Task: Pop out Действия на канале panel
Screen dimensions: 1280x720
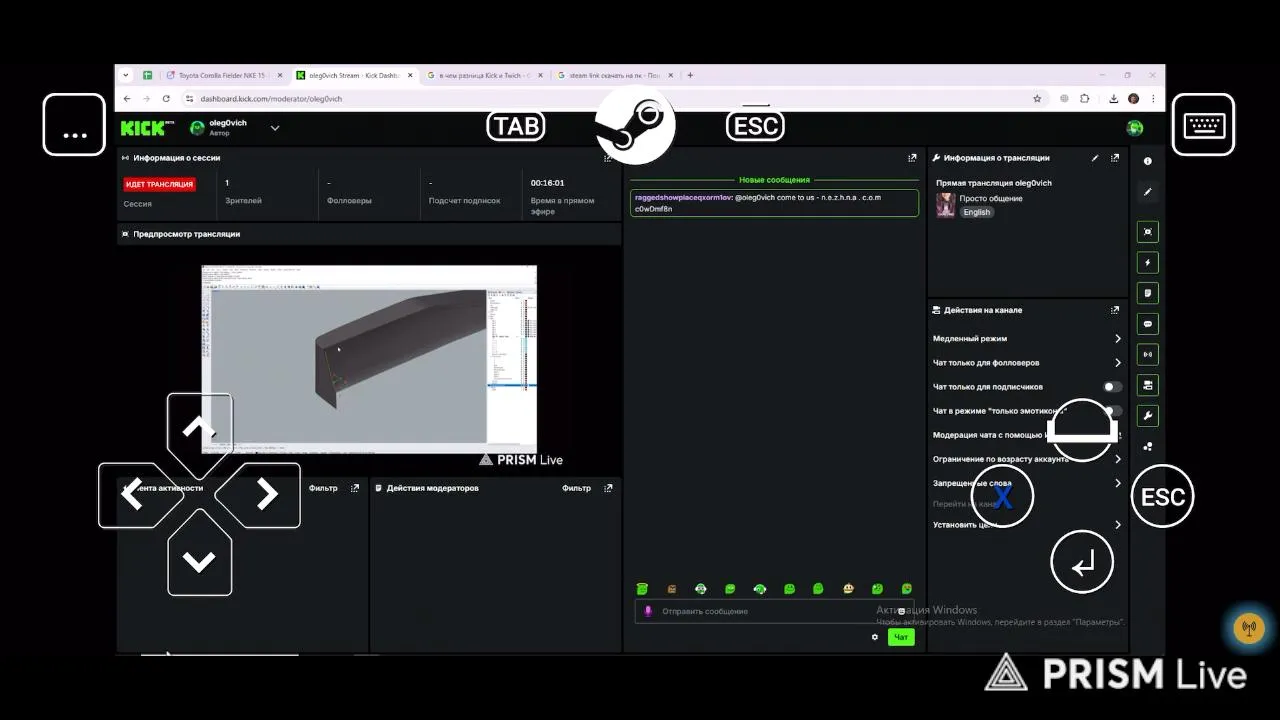Action: pos(1115,310)
